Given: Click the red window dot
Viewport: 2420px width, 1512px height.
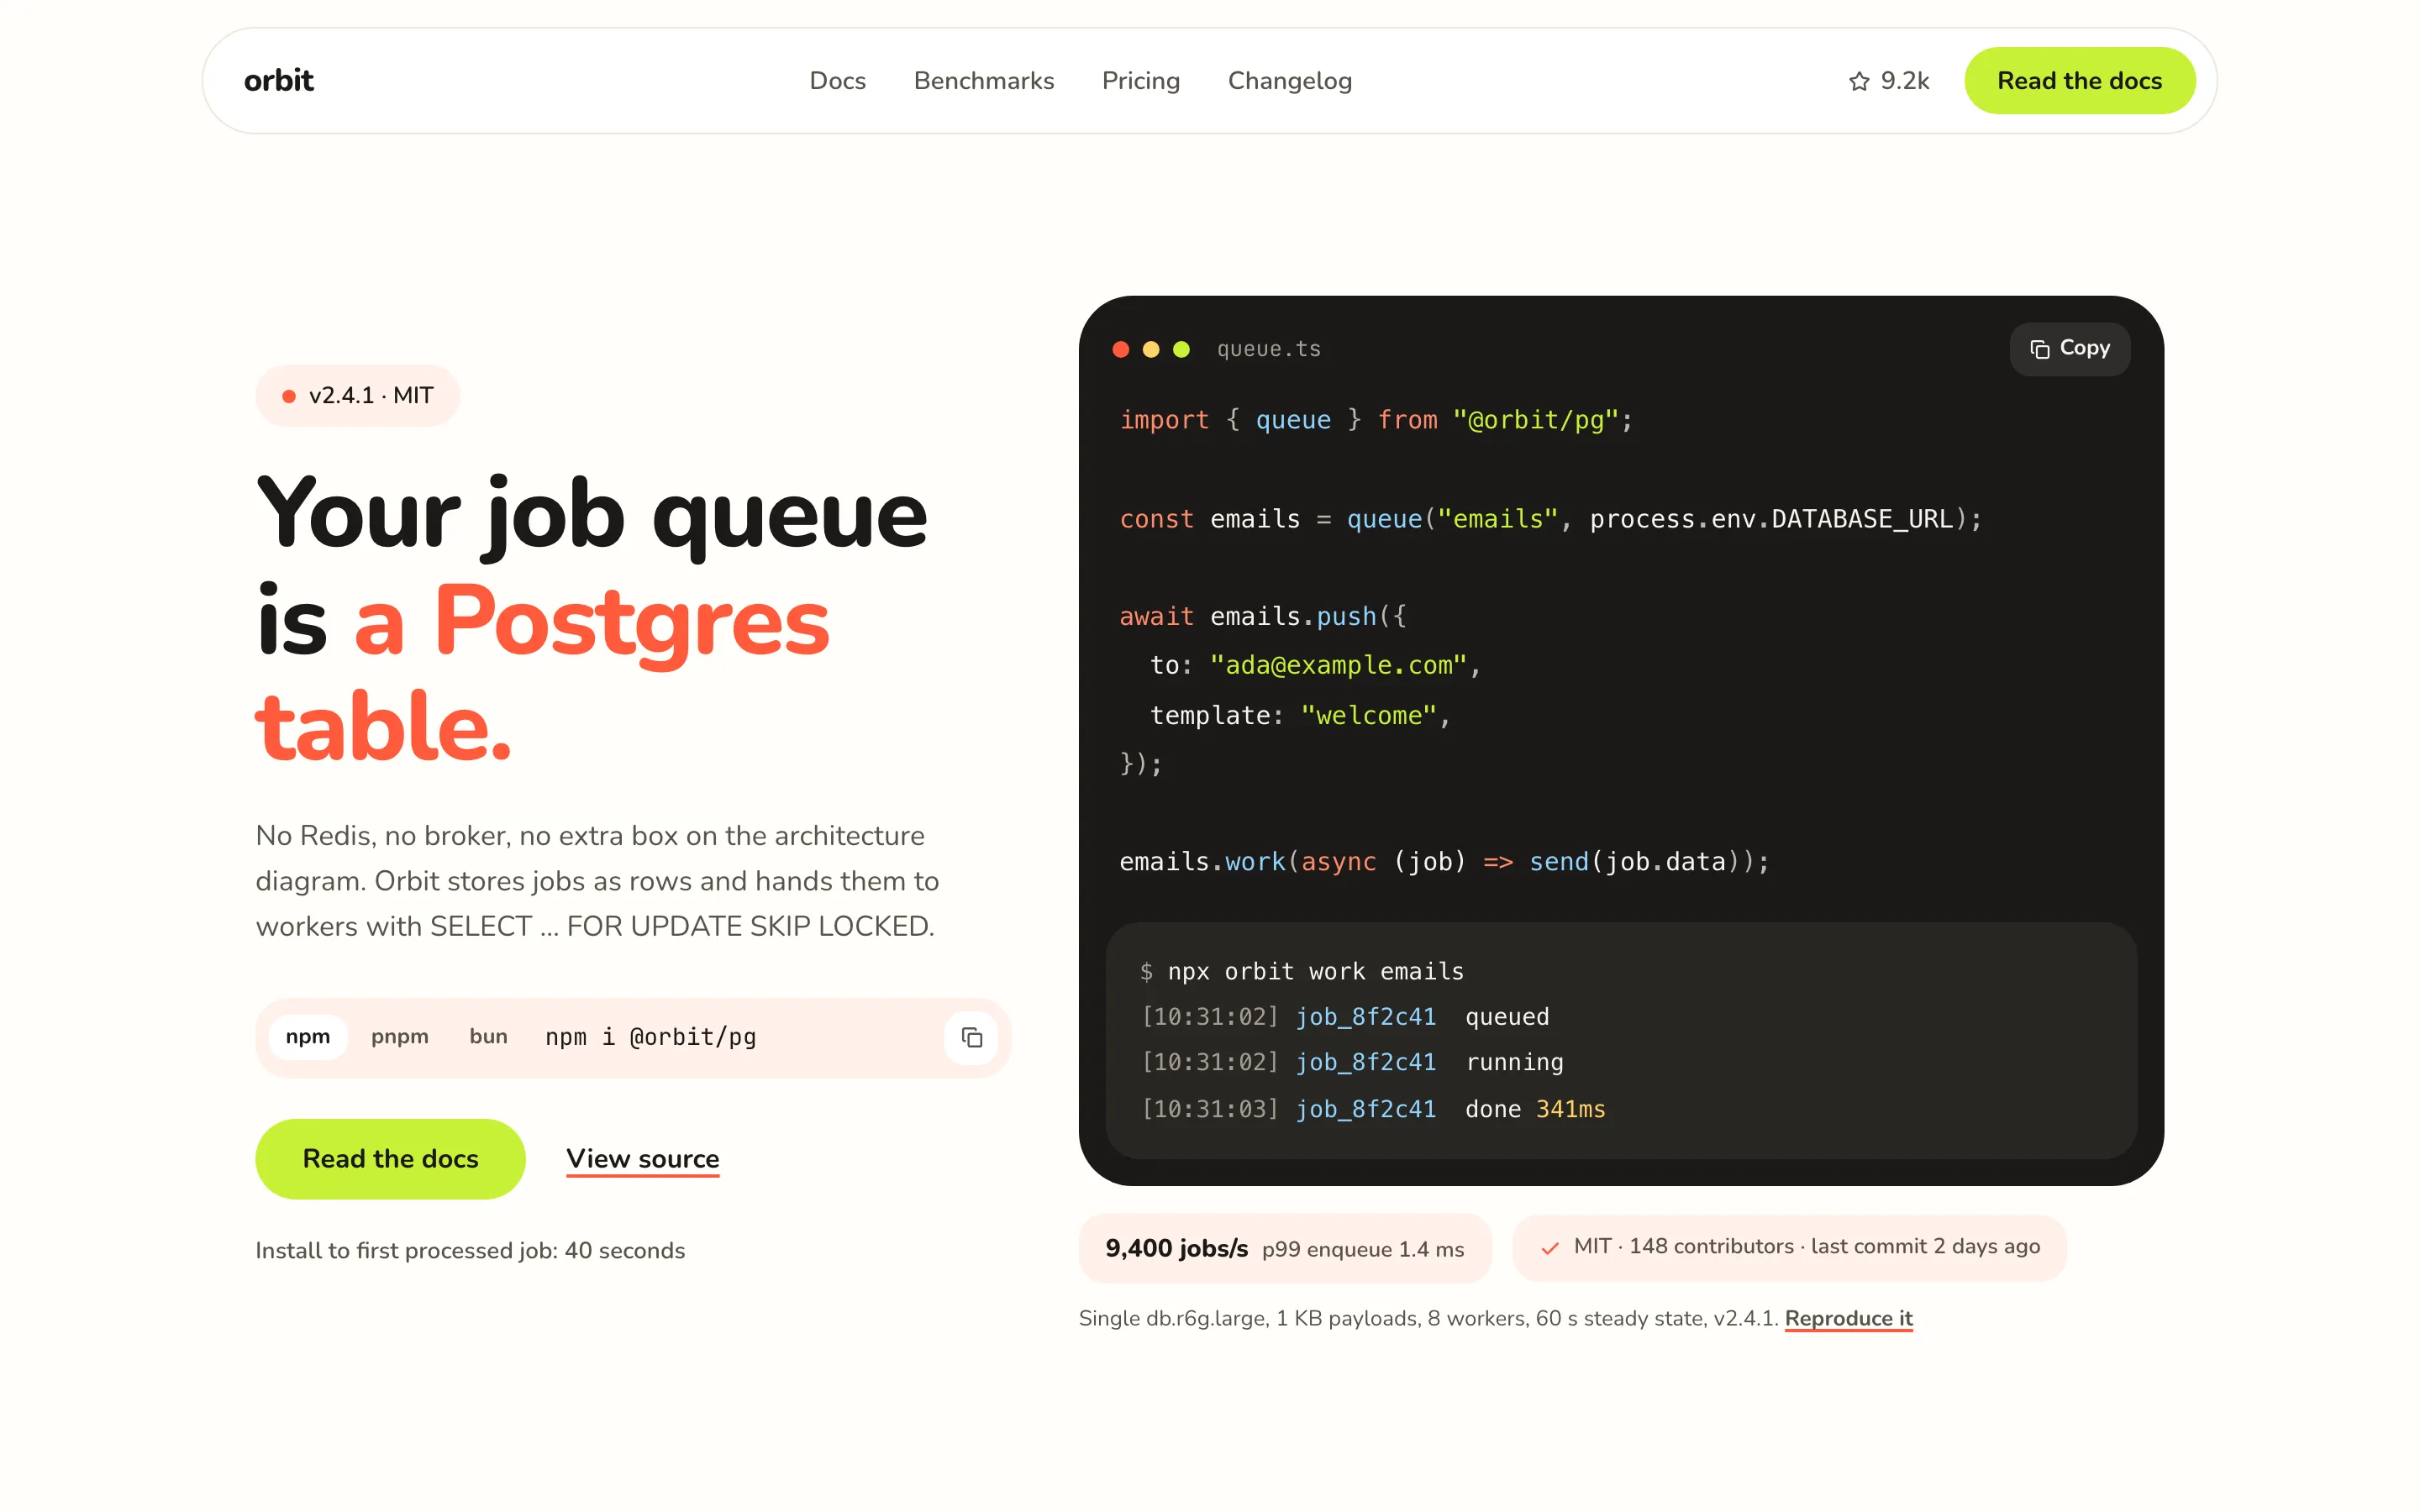Looking at the screenshot, I should pos(1120,349).
